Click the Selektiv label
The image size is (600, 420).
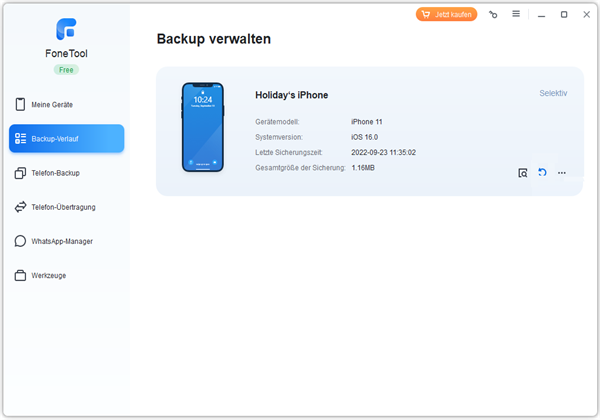coord(553,93)
